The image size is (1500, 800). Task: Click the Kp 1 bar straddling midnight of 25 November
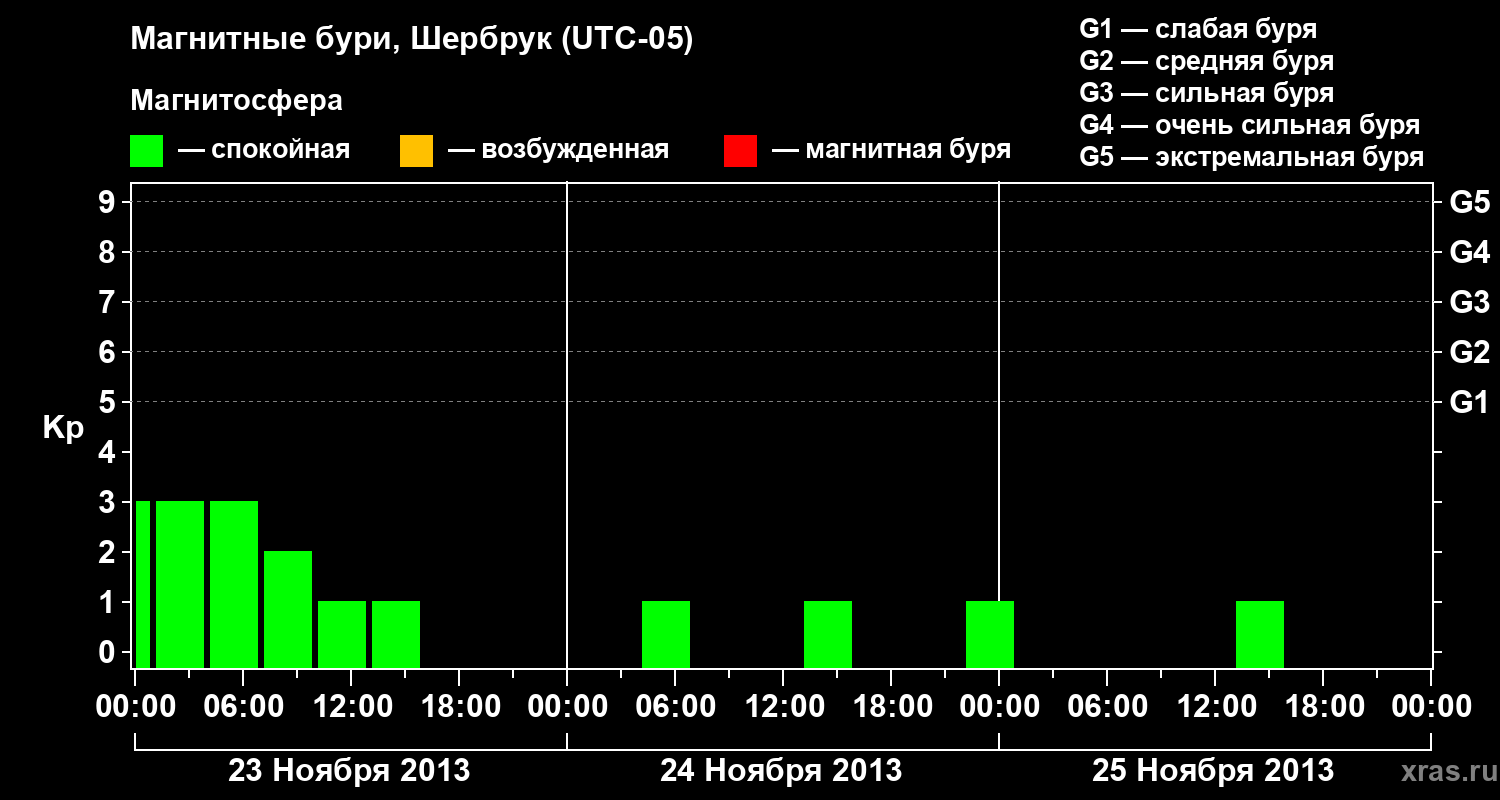990,634
